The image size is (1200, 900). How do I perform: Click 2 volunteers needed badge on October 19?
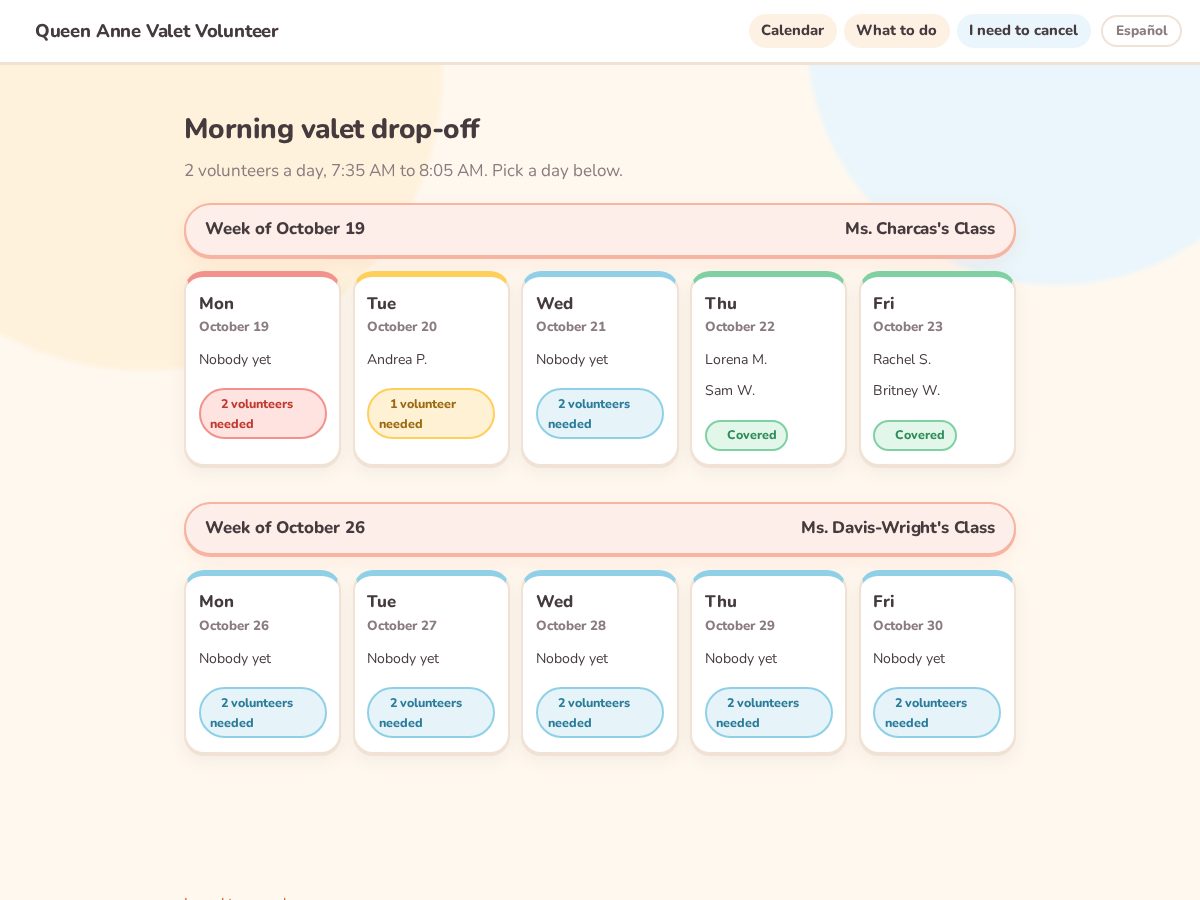(x=262, y=413)
